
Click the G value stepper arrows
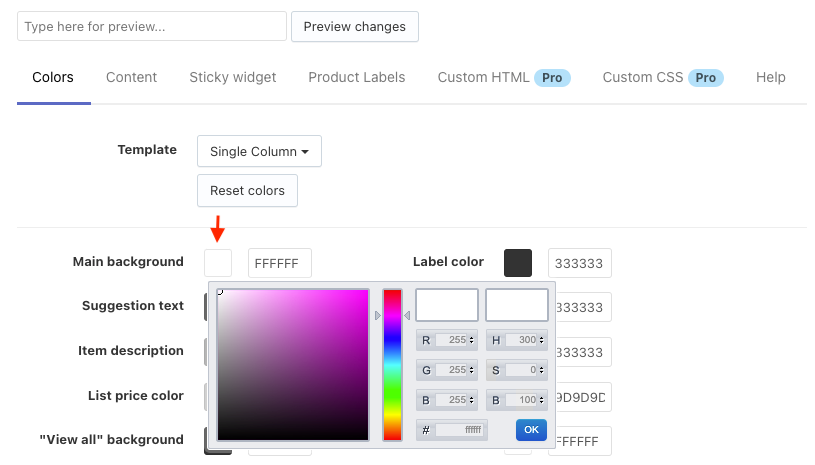pyautogui.click(x=471, y=370)
